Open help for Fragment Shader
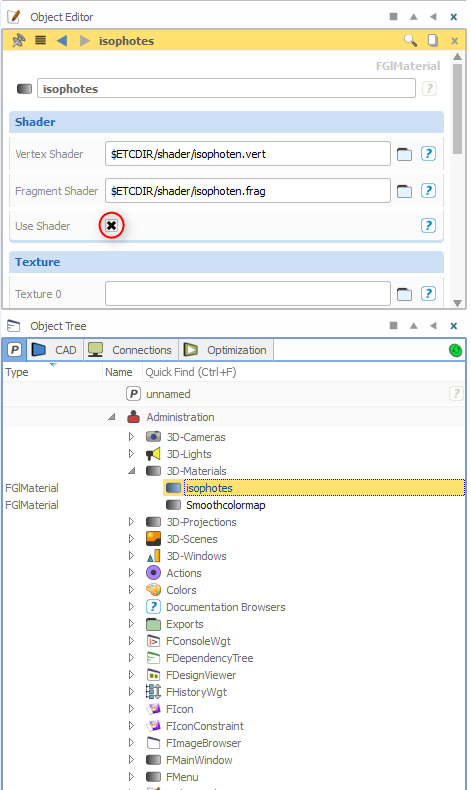 click(x=428, y=190)
